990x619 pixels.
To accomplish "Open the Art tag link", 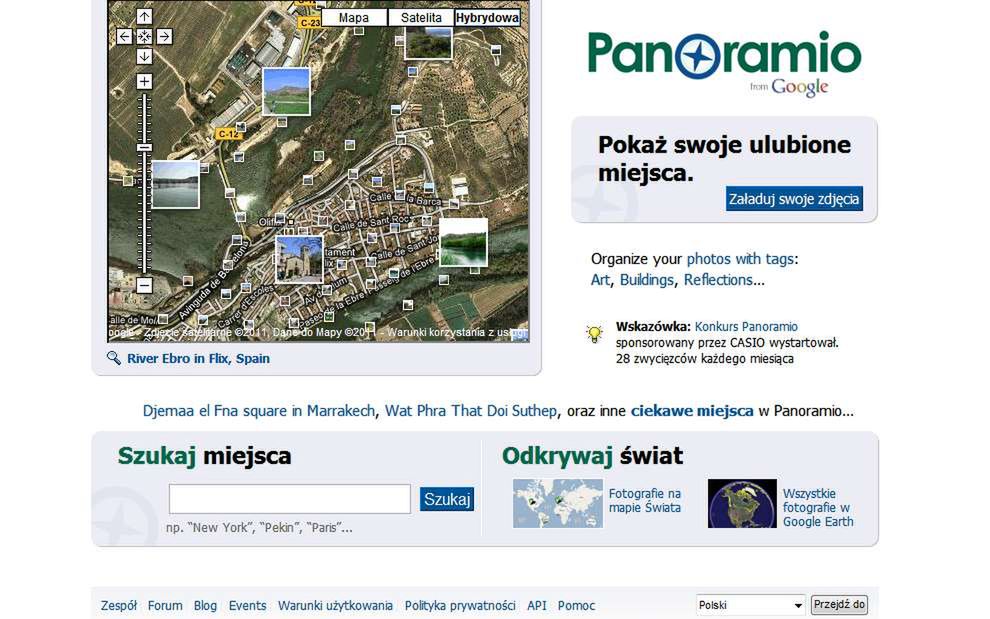I will point(600,280).
